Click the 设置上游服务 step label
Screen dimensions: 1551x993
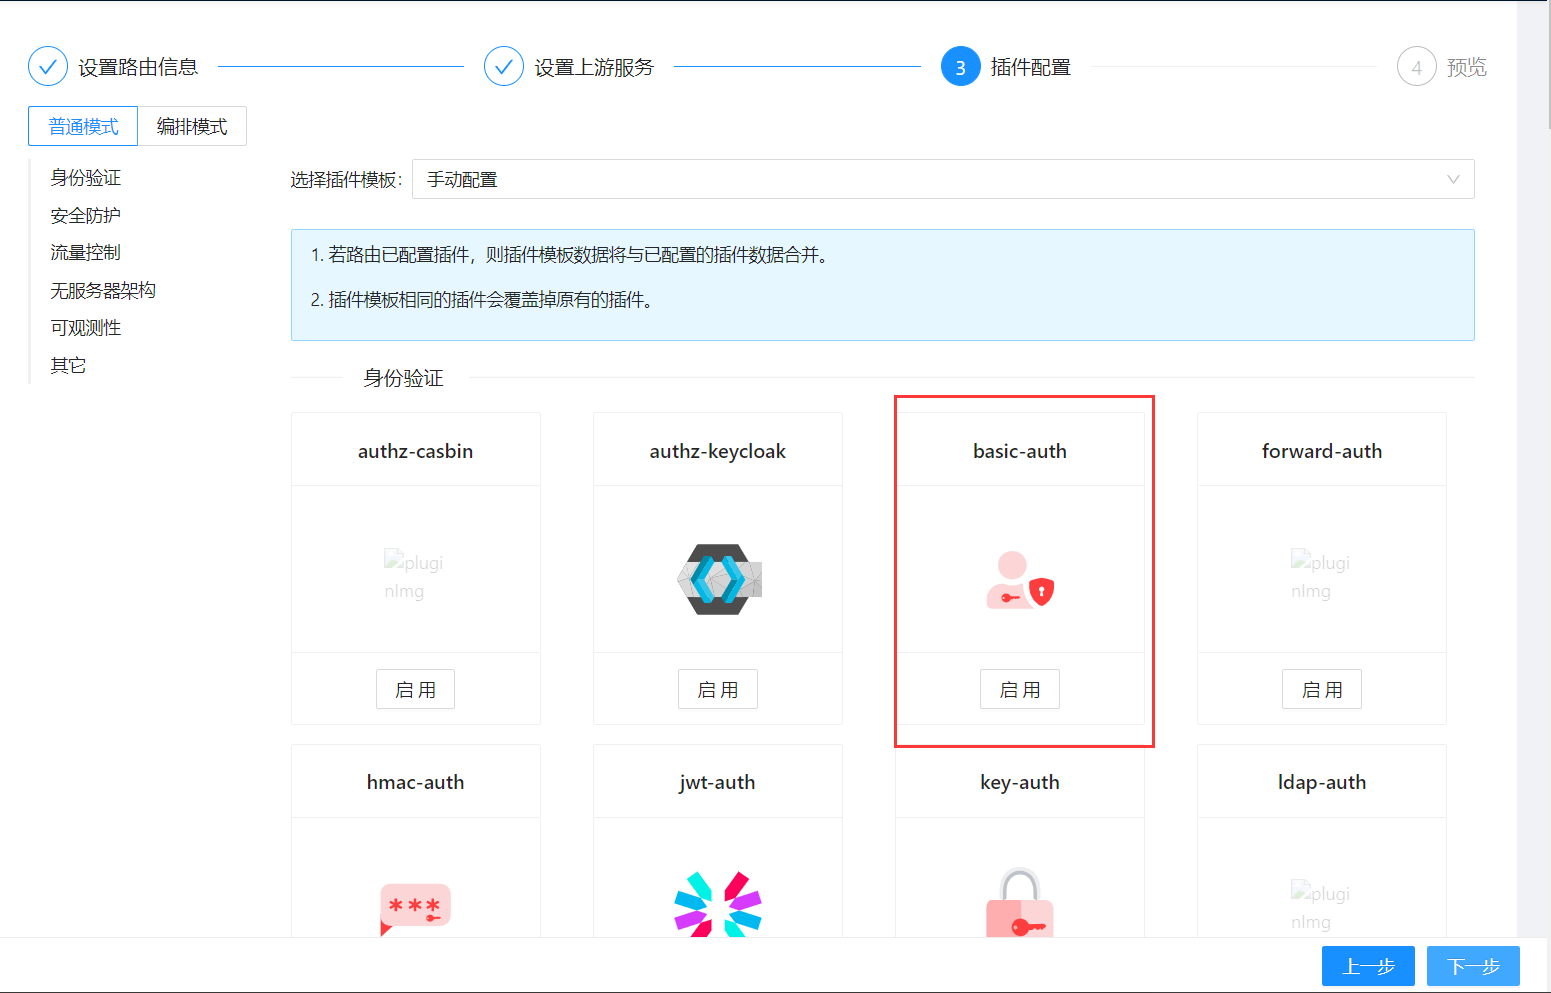click(594, 67)
